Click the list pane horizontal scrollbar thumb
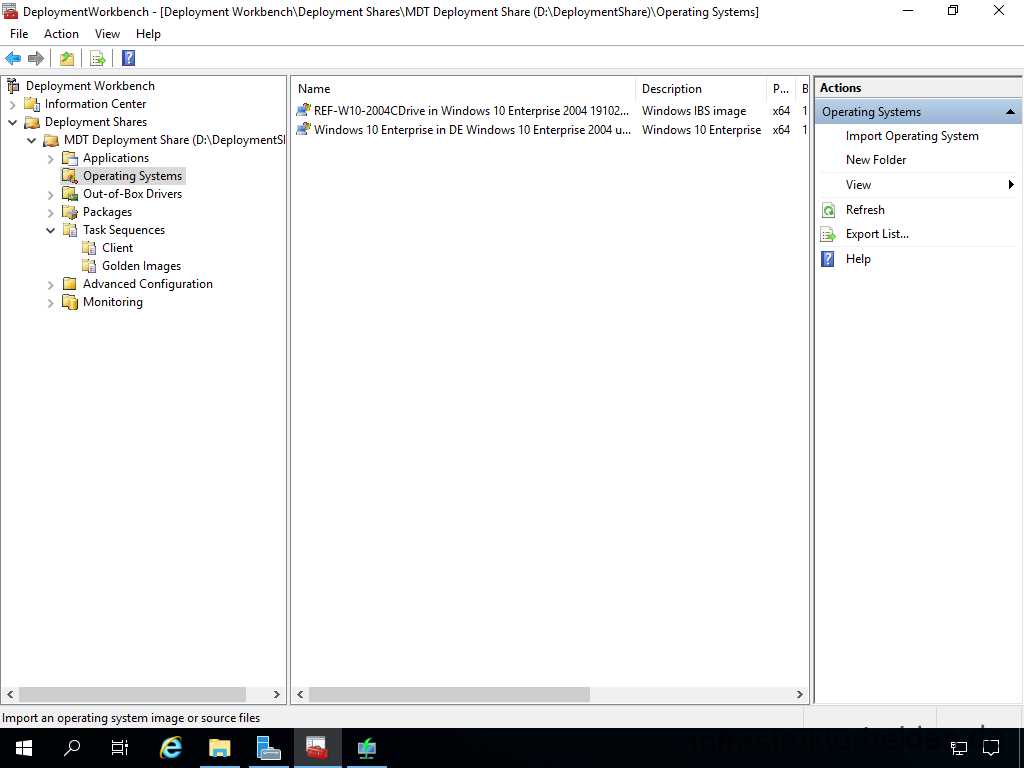The height and width of the screenshot is (768, 1024). coord(449,694)
